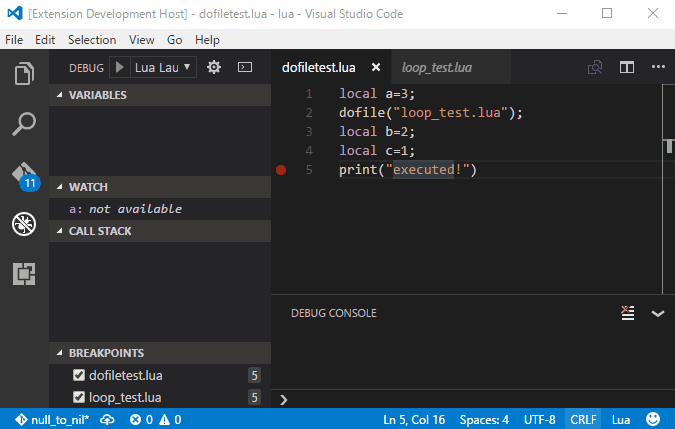Click the line badge 5 beside loop_test.lua breakpoint

(254, 397)
